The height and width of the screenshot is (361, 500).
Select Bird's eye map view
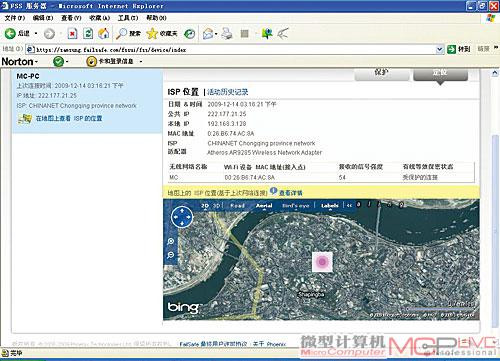(x=296, y=206)
